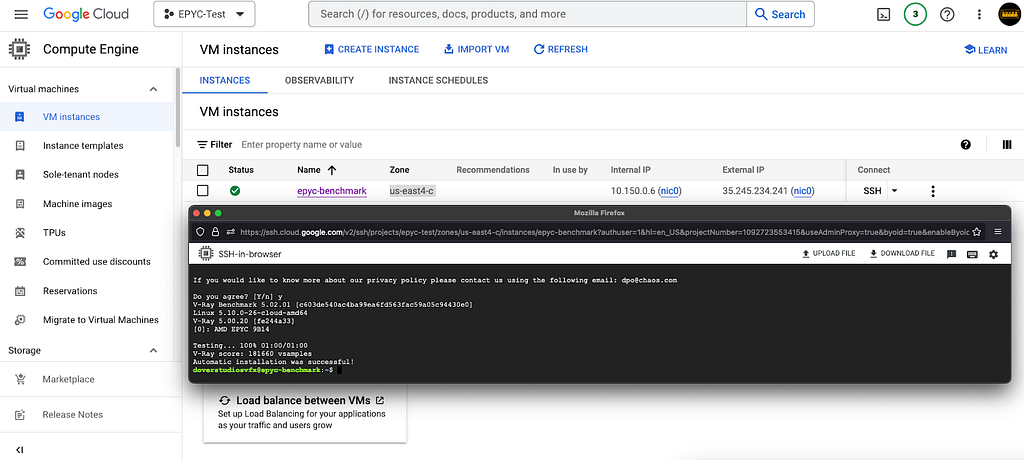This screenshot has width=1024, height=460.
Task: Open the table help icon
Action: point(966,144)
